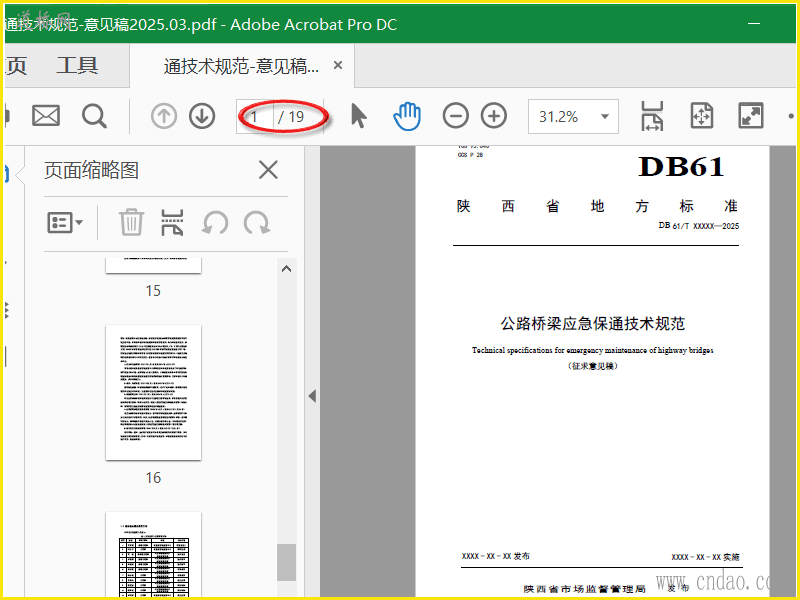
Task: Click thumbnail scrollbar up arrow
Action: pyautogui.click(x=287, y=269)
